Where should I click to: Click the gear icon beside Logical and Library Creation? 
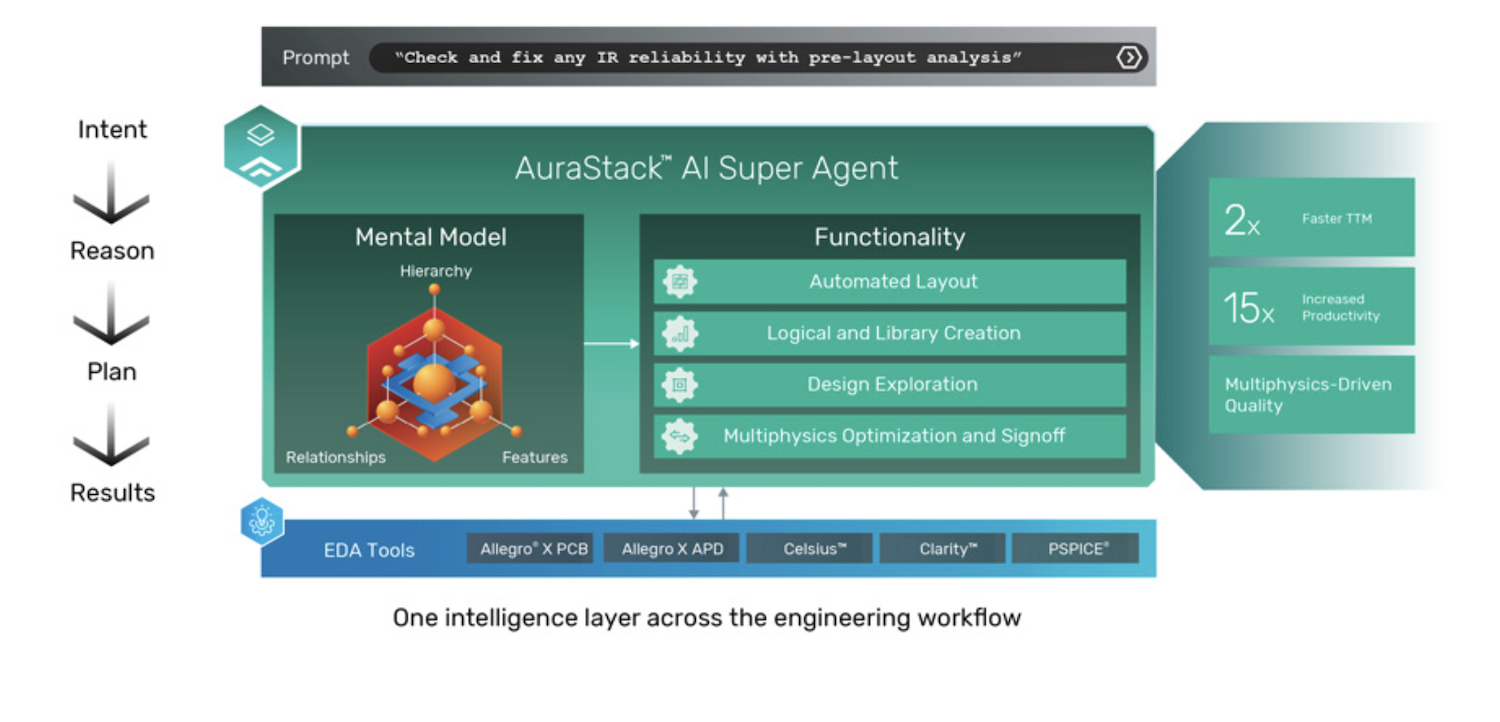tap(680, 334)
